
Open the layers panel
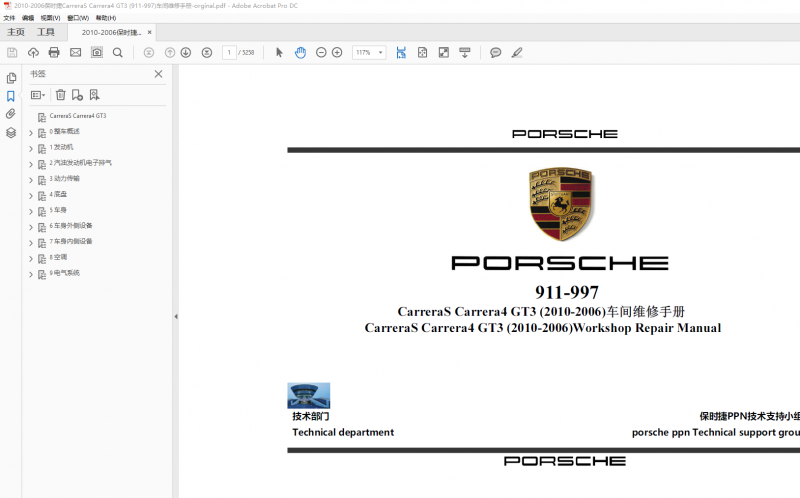pyautogui.click(x=11, y=133)
